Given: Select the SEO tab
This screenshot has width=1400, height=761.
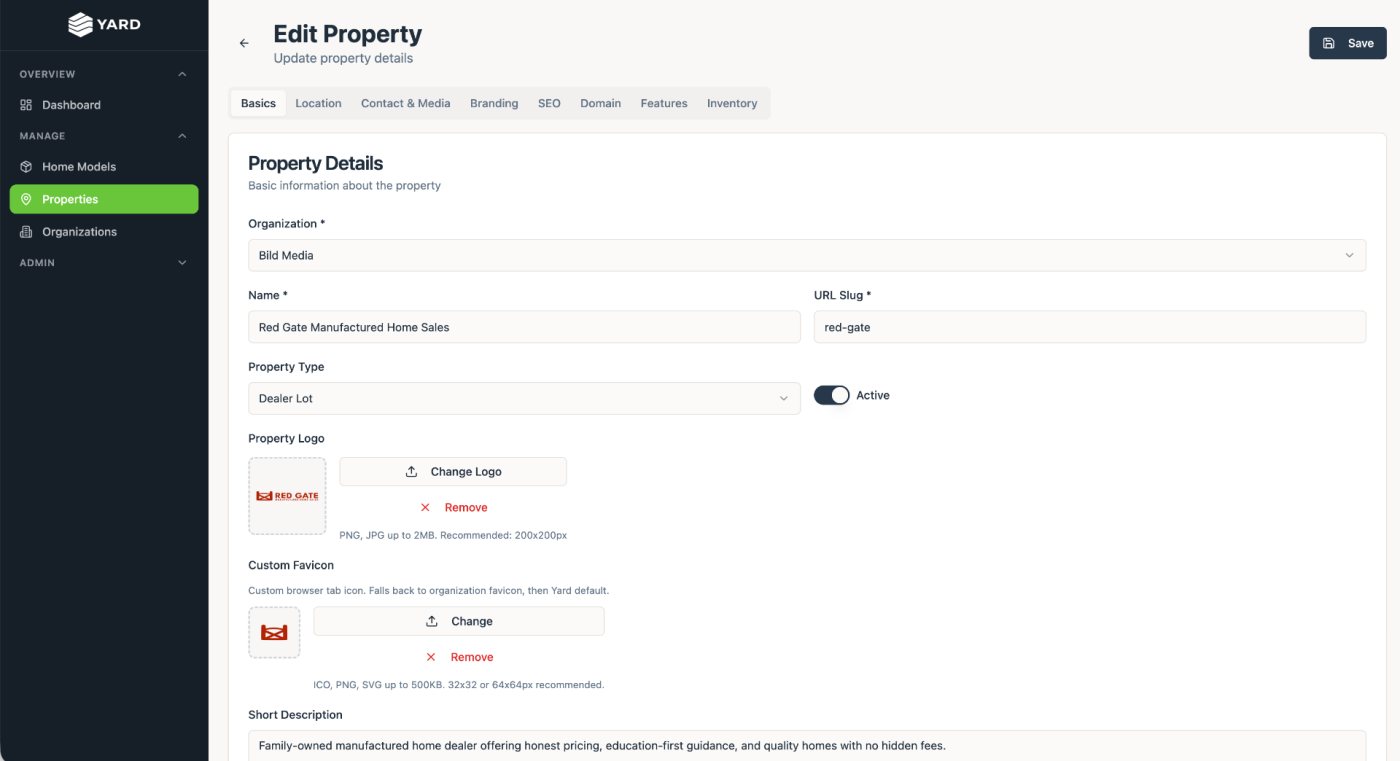Looking at the screenshot, I should [x=549, y=103].
